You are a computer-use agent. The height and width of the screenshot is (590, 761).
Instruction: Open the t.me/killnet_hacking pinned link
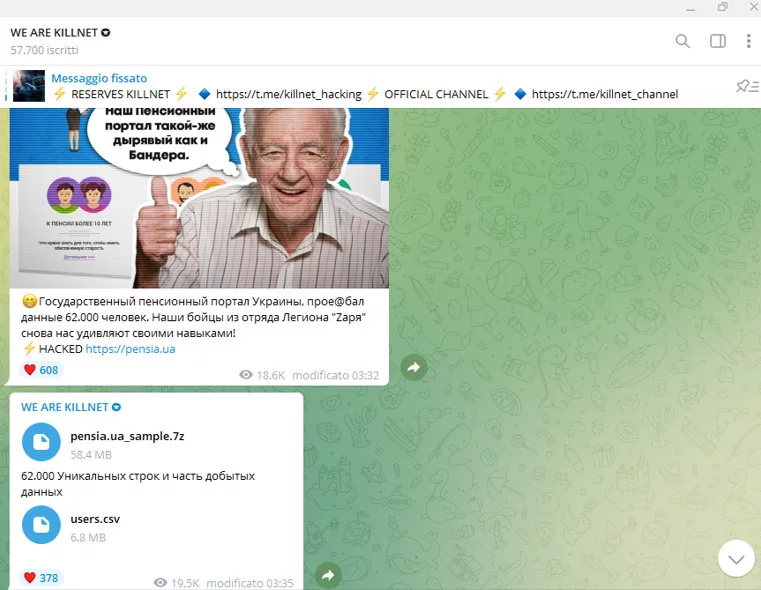(289, 94)
